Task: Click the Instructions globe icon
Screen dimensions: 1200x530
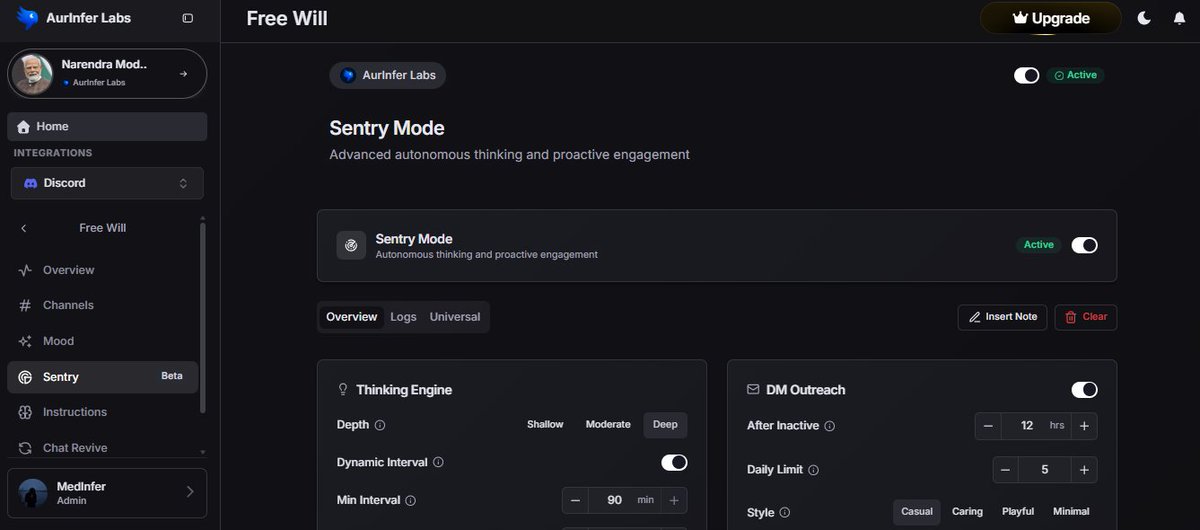Action: 25,412
